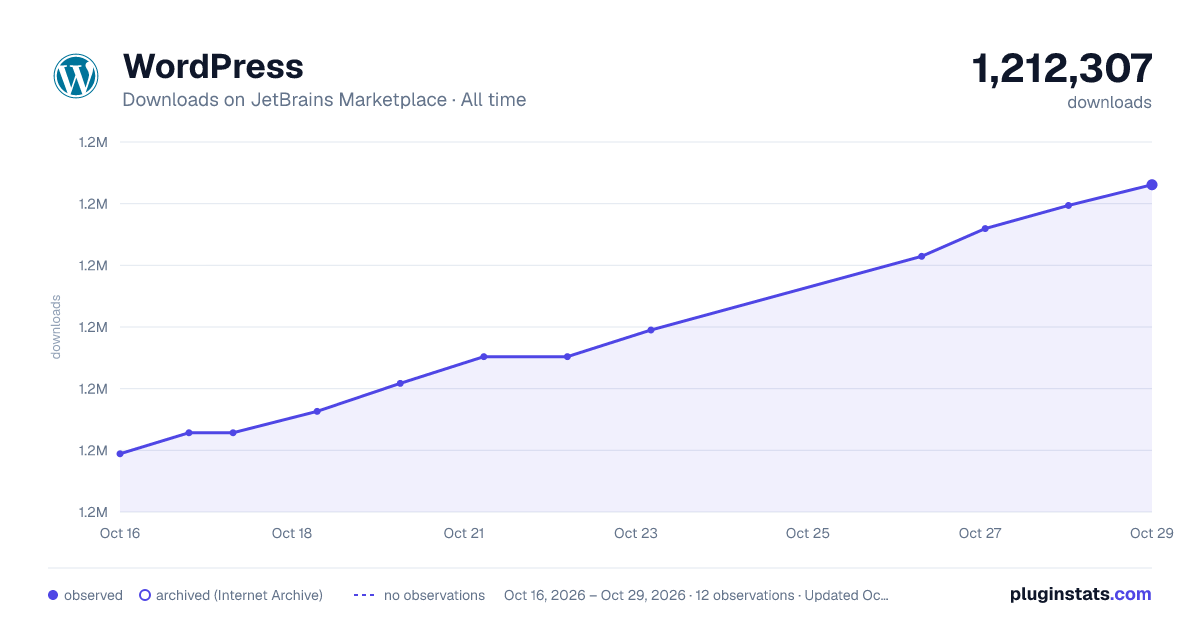Click the "Oct 27" axis label
1200x630 pixels.
coord(980,533)
